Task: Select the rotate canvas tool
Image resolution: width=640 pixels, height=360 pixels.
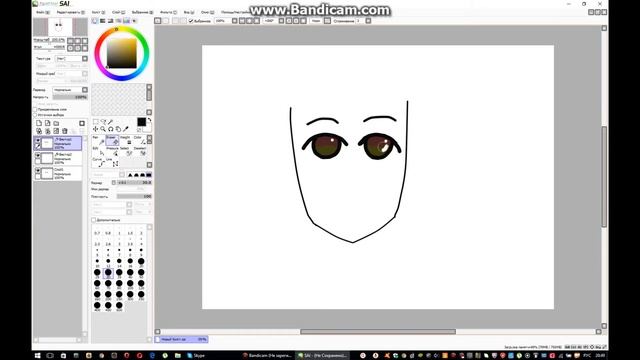Action: click(111, 129)
